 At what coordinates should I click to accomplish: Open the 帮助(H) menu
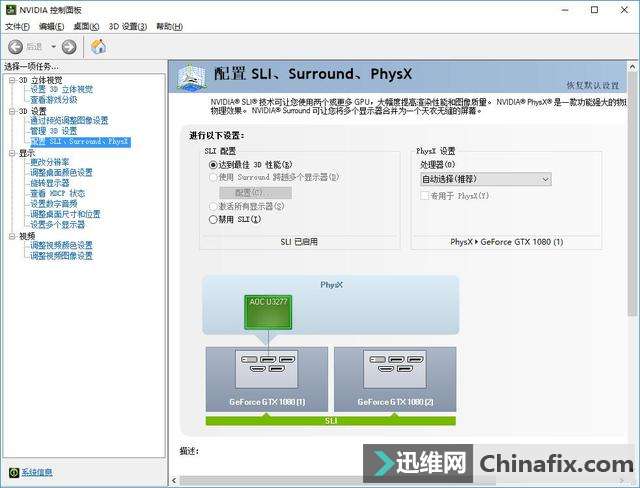tap(169, 27)
